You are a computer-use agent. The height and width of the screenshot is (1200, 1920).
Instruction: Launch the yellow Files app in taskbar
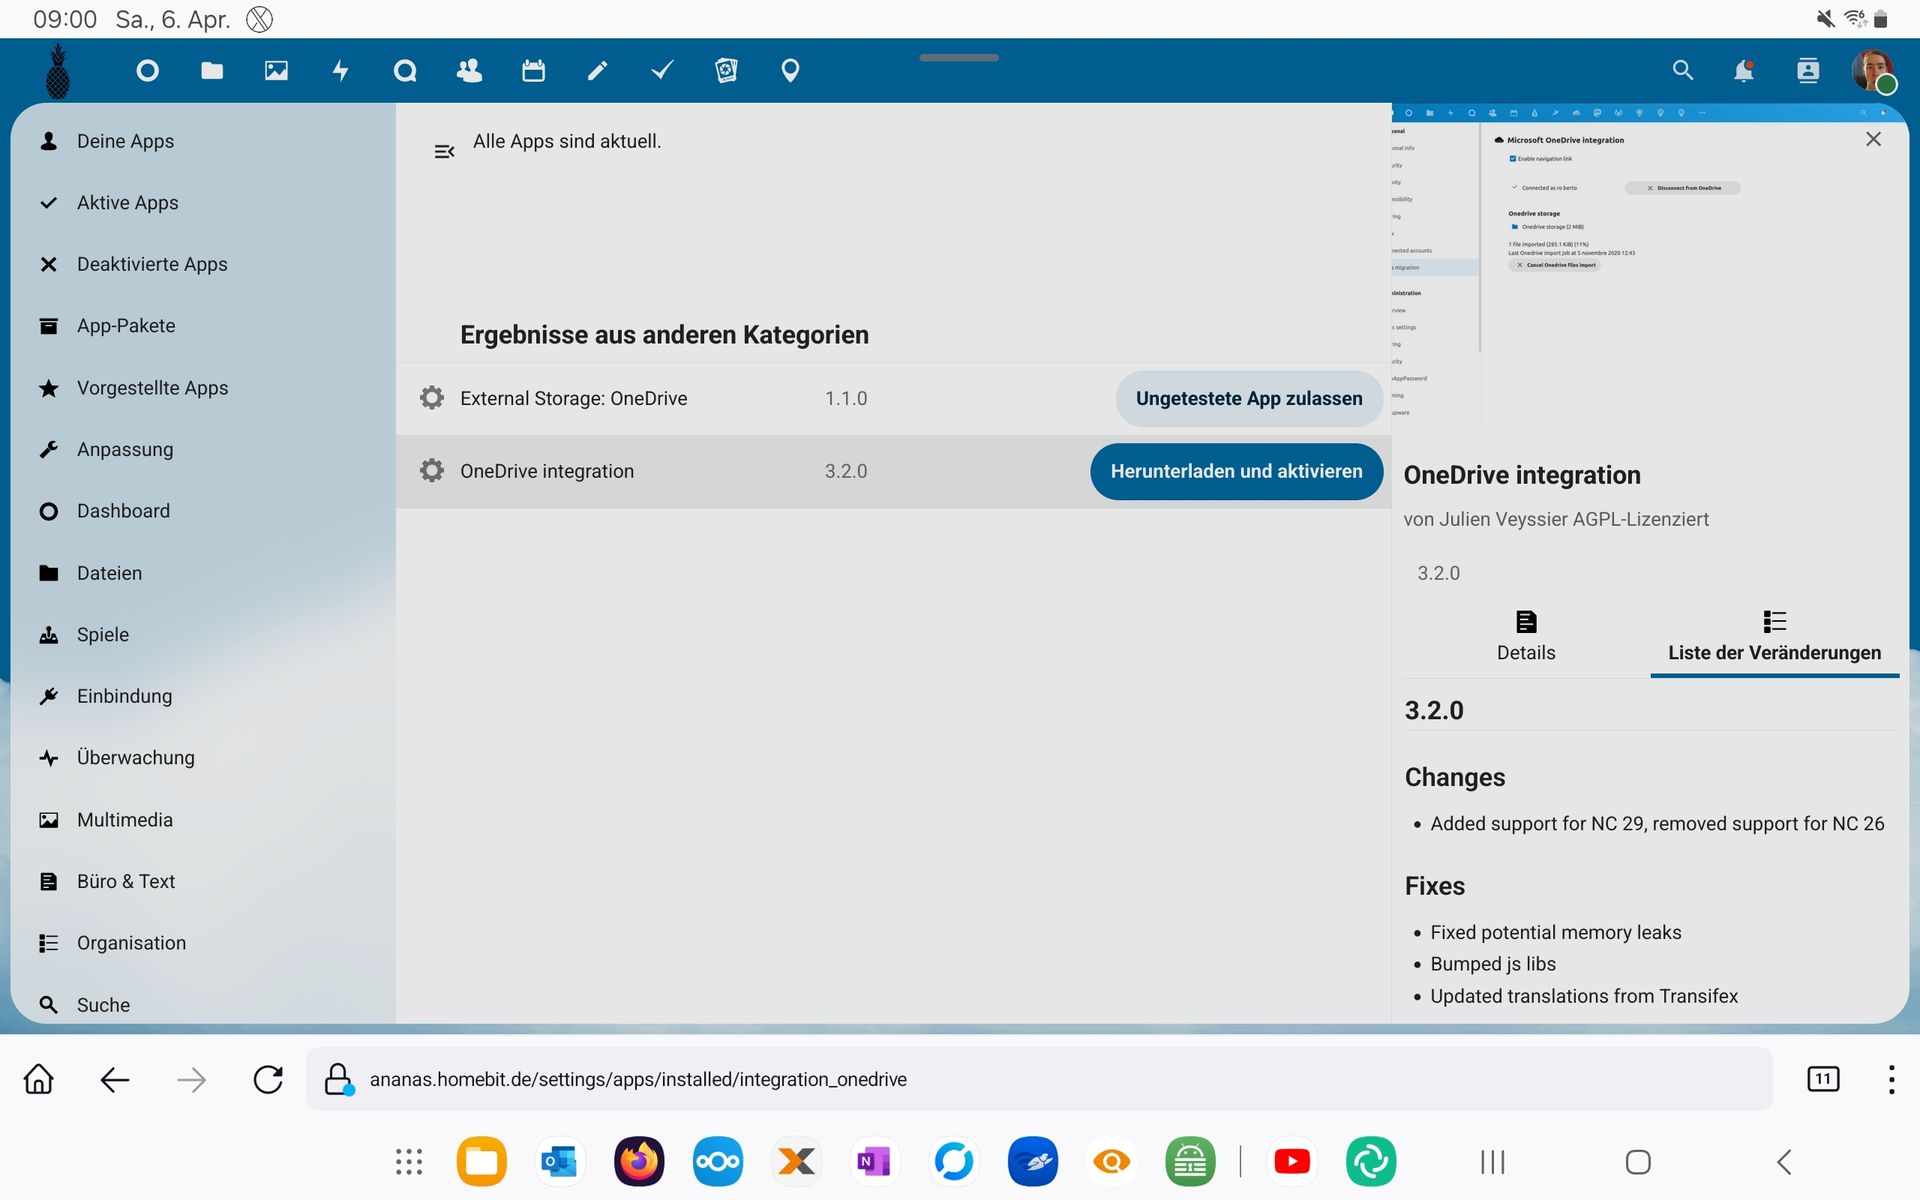click(482, 1161)
